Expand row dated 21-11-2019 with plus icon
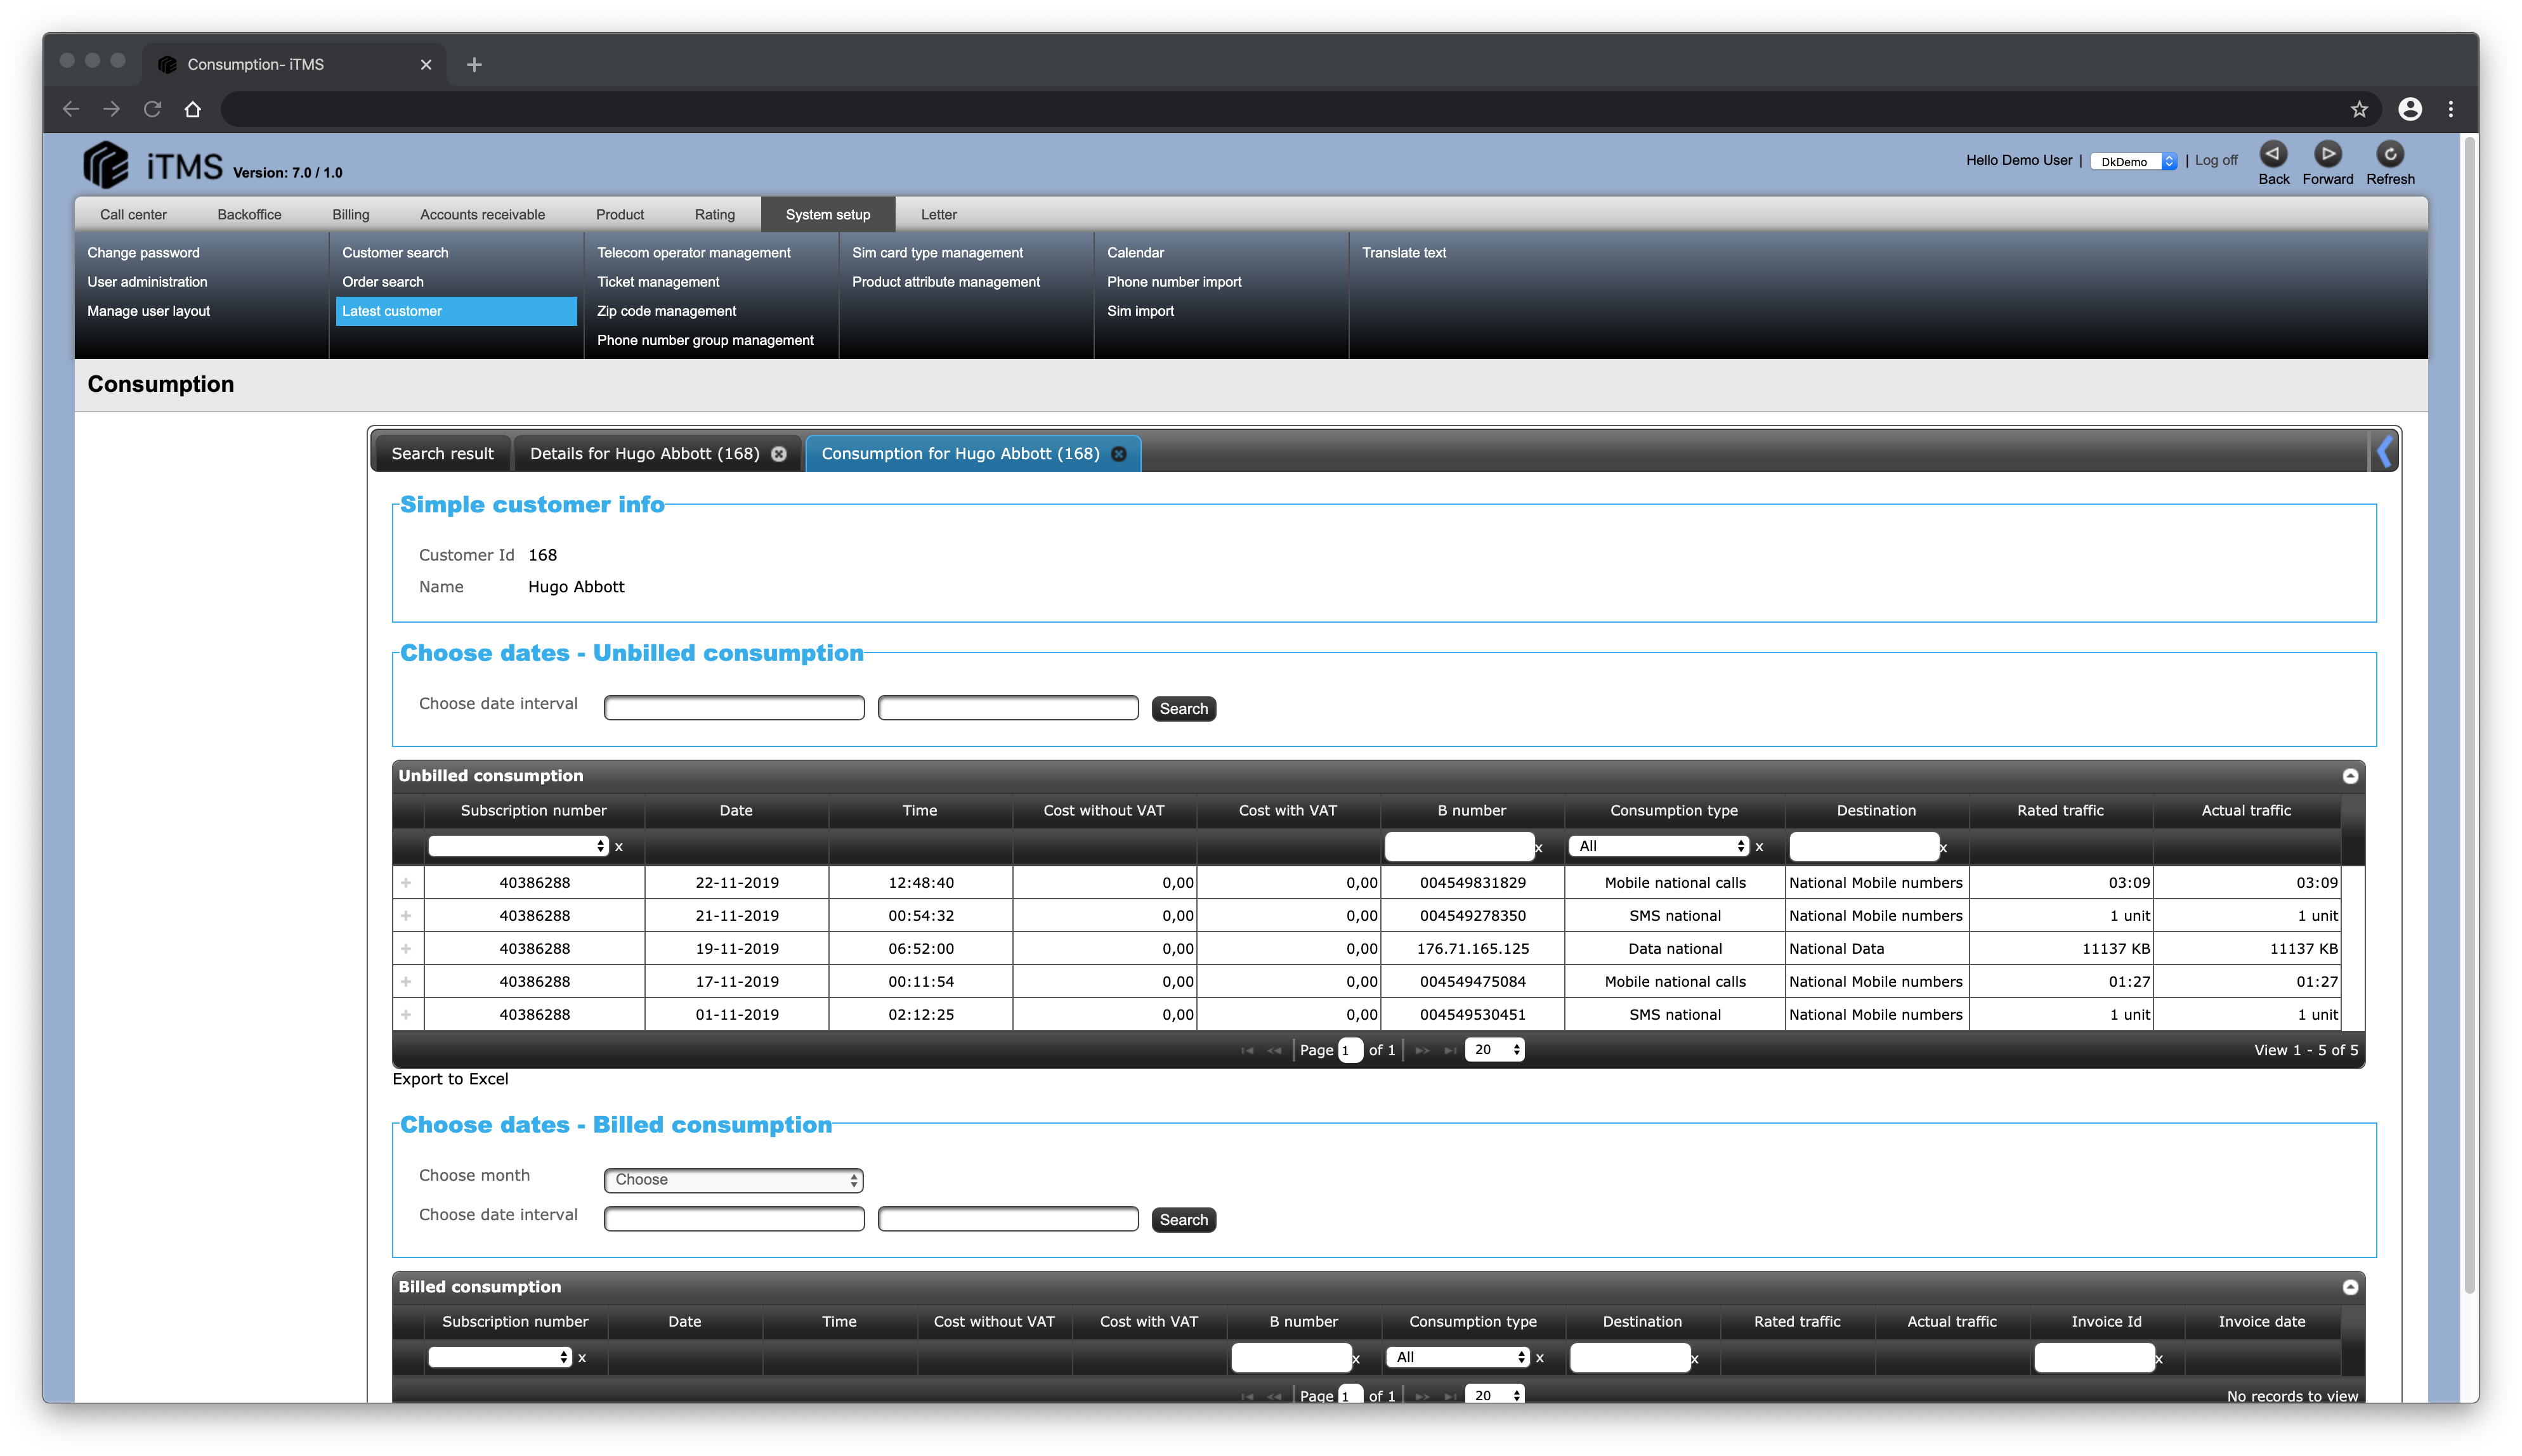The image size is (2522, 1456). coord(406,916)
